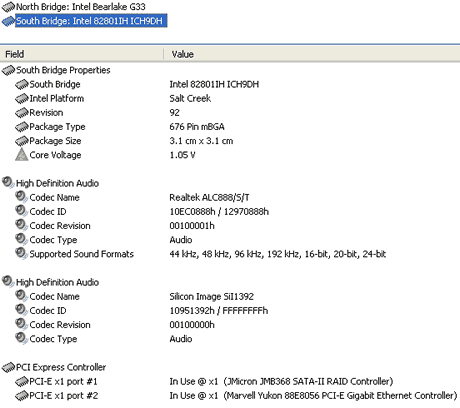Viewport: 460px width, 408px height.
Task: Select the North Bridge: Intel Bearlake G33 entry
Action: point(81,7)
